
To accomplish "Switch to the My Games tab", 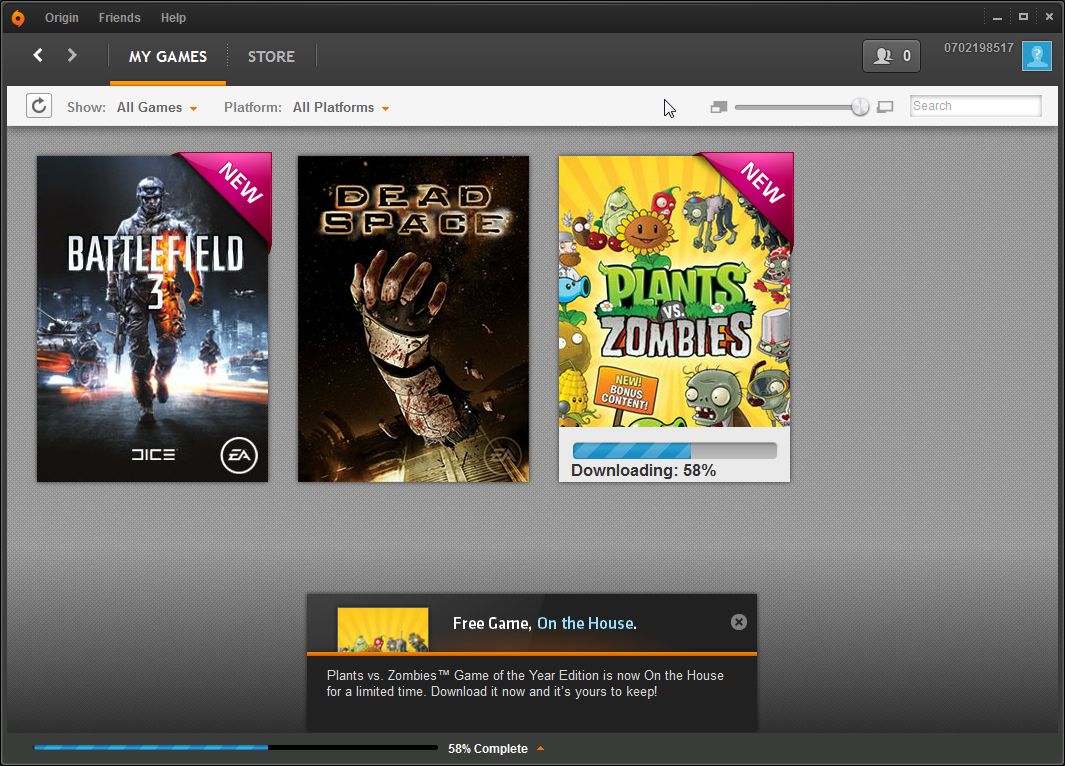I will 168,56.
